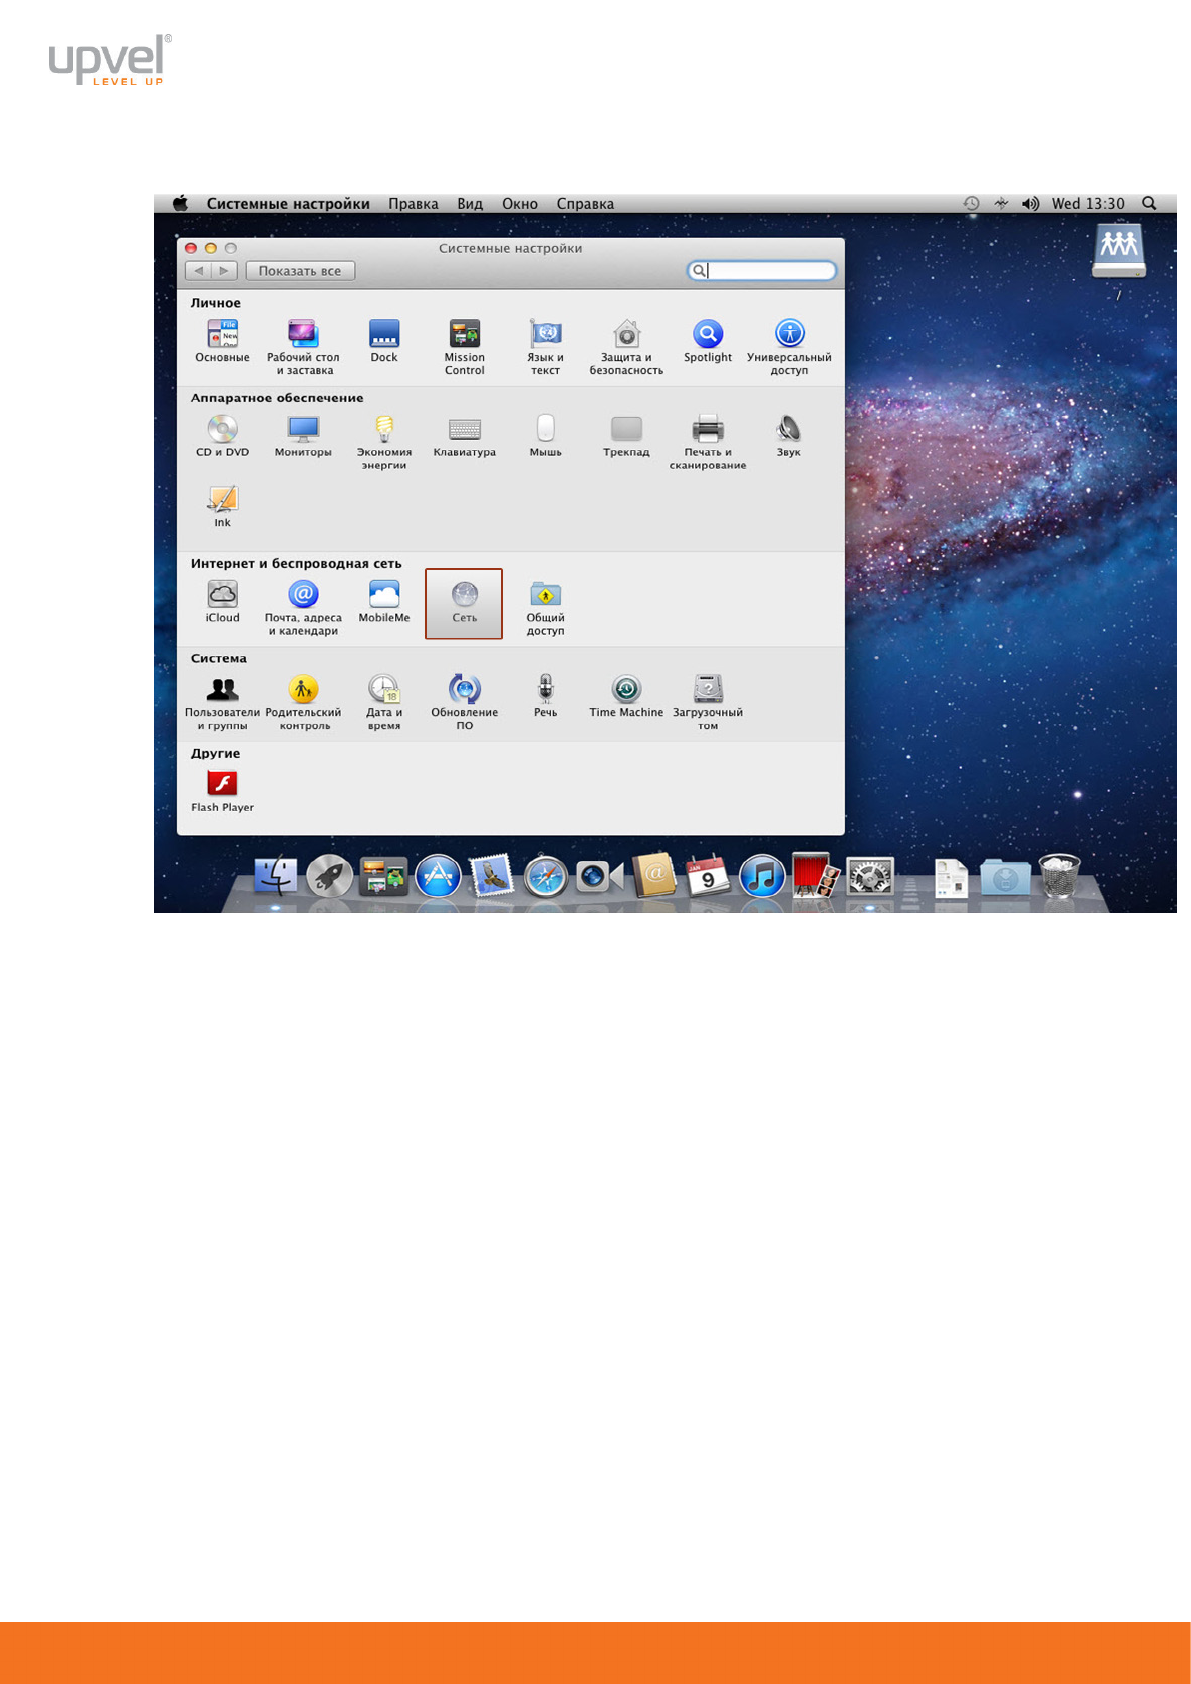Open the Вид menu
Viewport: 1191px width, 1684px height.
coord(470,204)
